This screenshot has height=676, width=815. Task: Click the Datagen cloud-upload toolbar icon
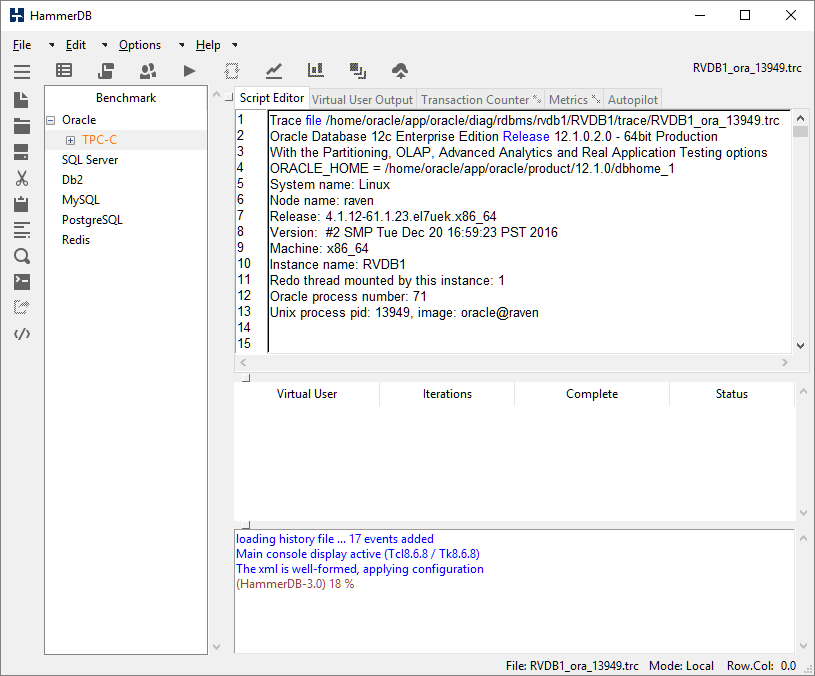[400, 71]
